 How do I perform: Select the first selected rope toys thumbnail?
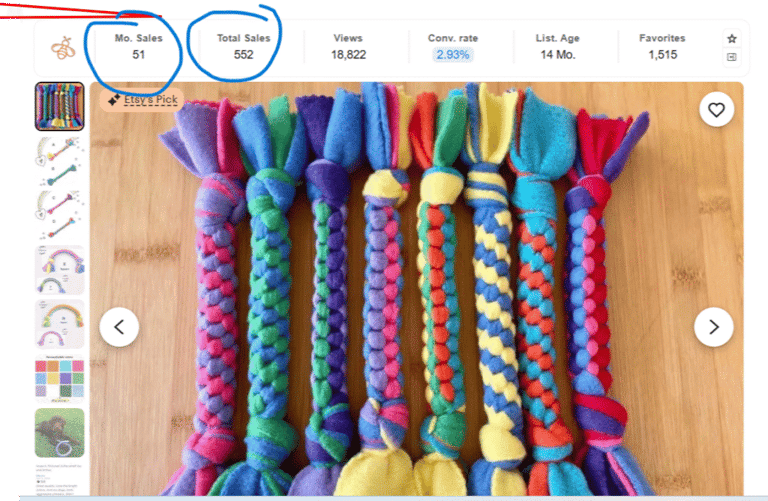[59, 106]
